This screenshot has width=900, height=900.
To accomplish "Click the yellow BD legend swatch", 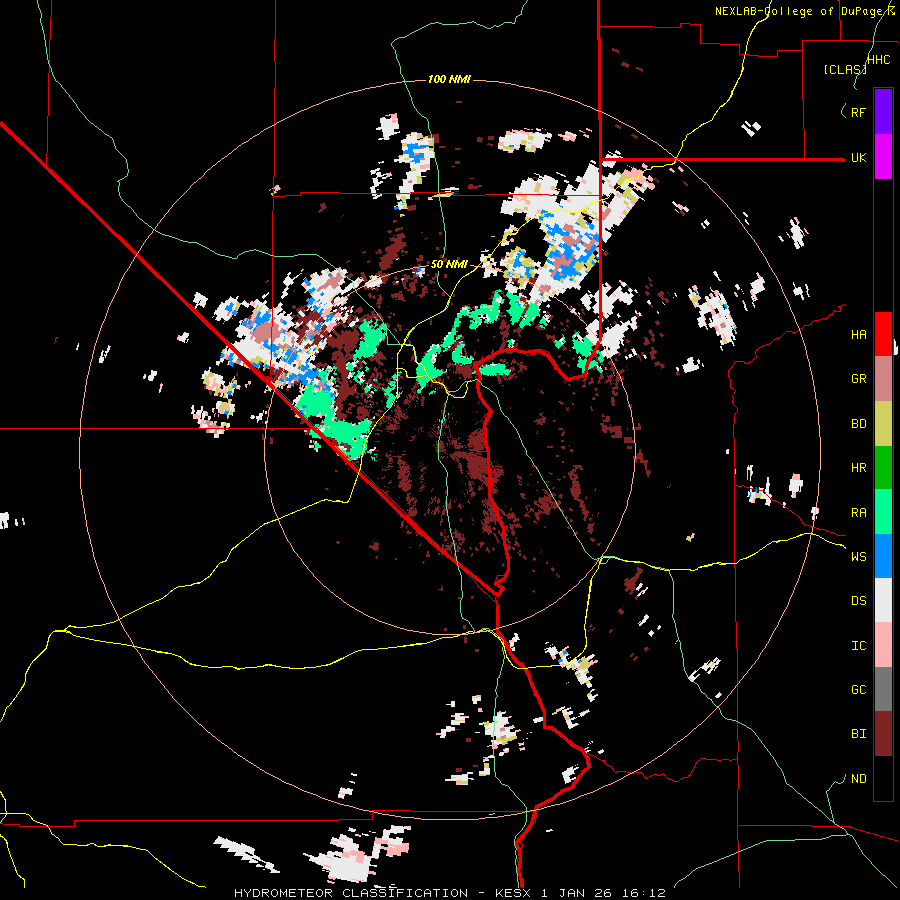I will click(883, 423).
